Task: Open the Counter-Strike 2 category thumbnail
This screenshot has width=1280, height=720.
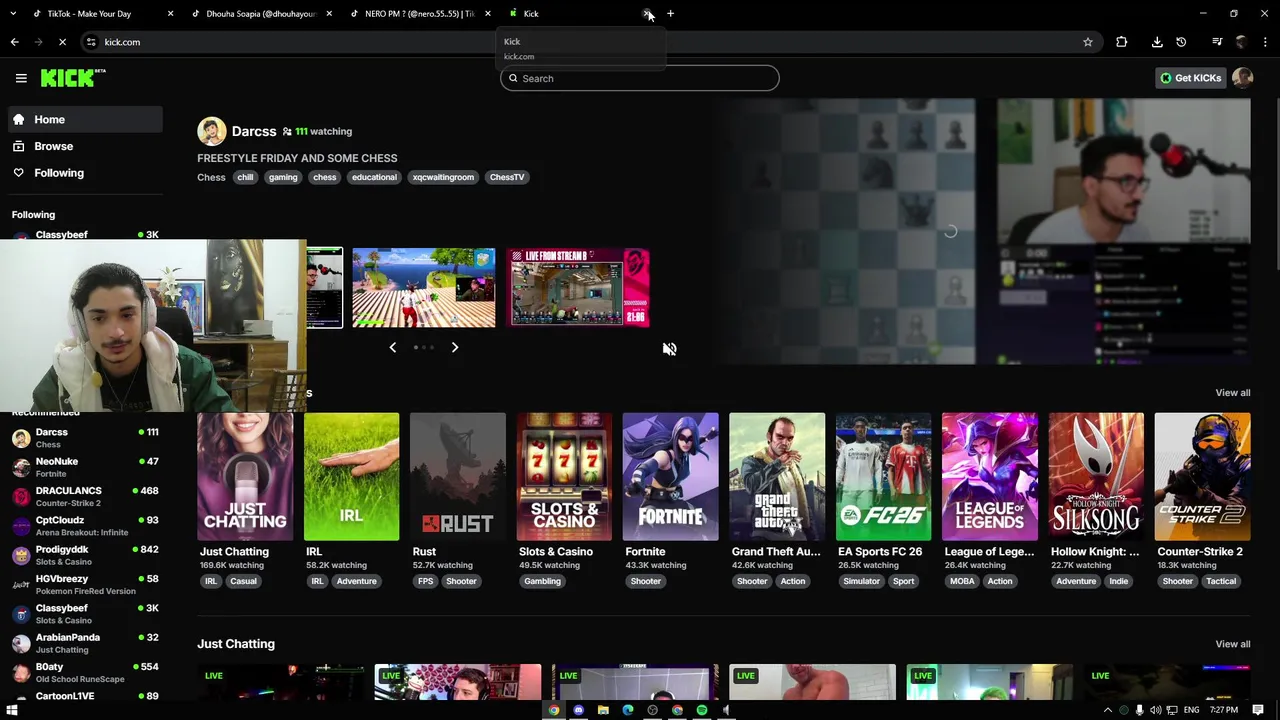Action: coord(1203,477)
